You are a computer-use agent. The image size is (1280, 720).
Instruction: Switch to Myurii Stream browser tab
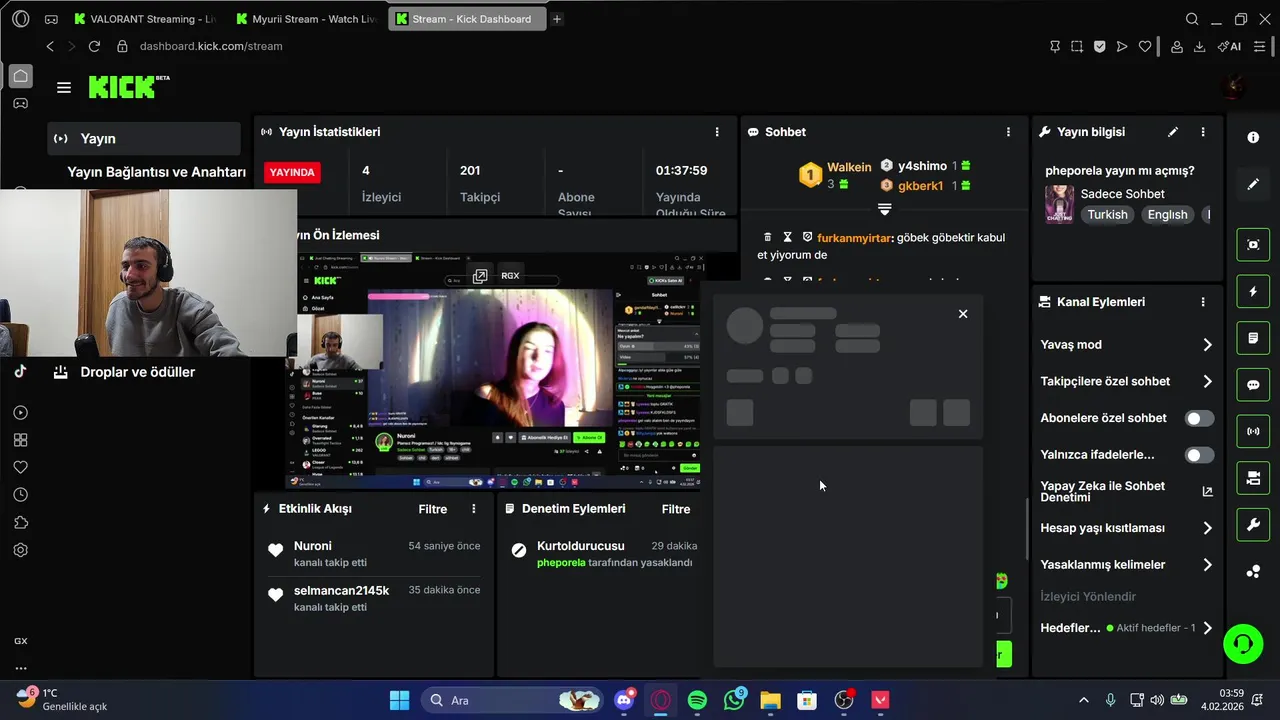306,19
